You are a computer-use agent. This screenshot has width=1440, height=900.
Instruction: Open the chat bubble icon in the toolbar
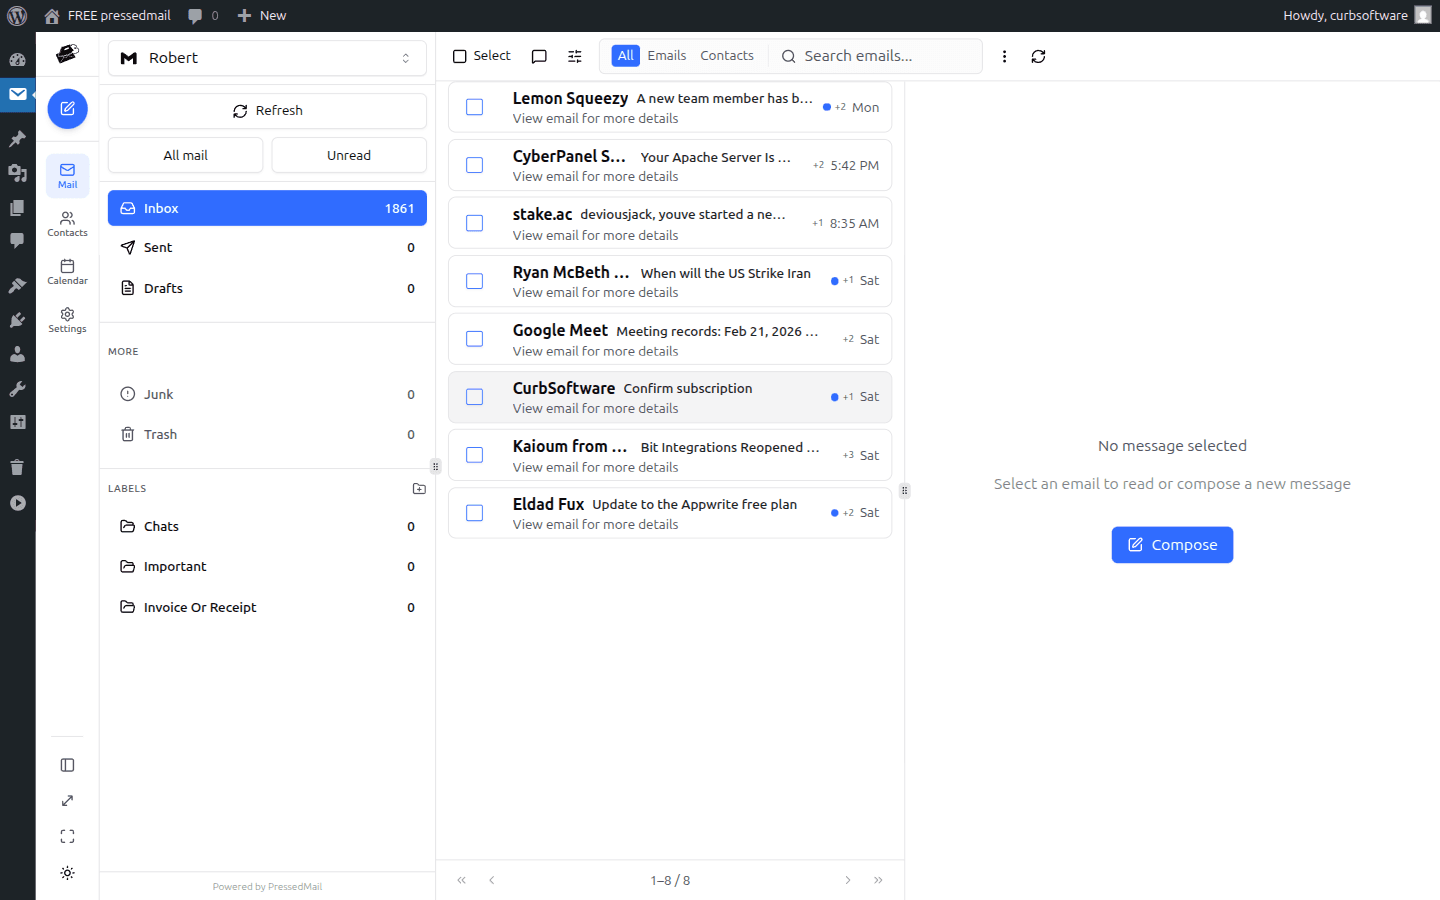(x=539, y=56)
